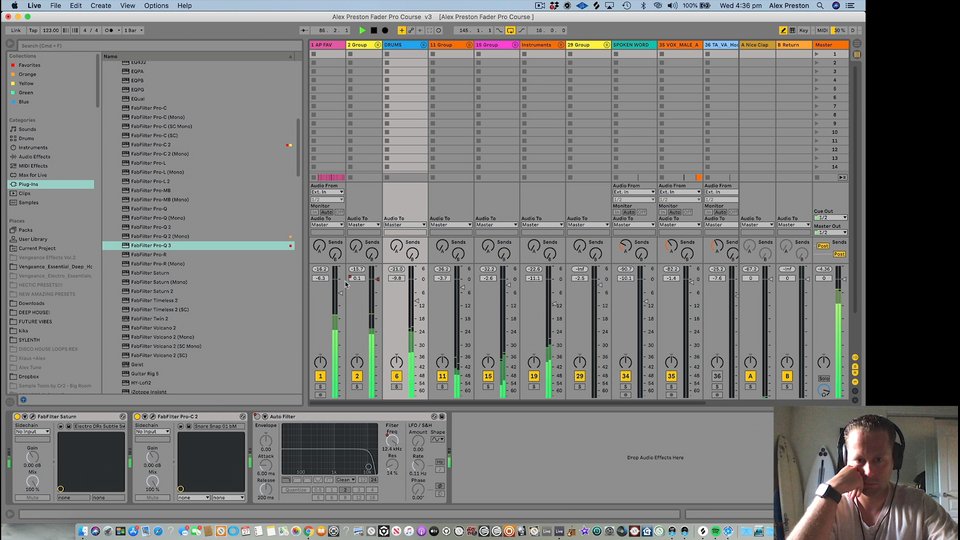The image size is (960, 540).
Task: Click the Link button
Action: [15, 30]
